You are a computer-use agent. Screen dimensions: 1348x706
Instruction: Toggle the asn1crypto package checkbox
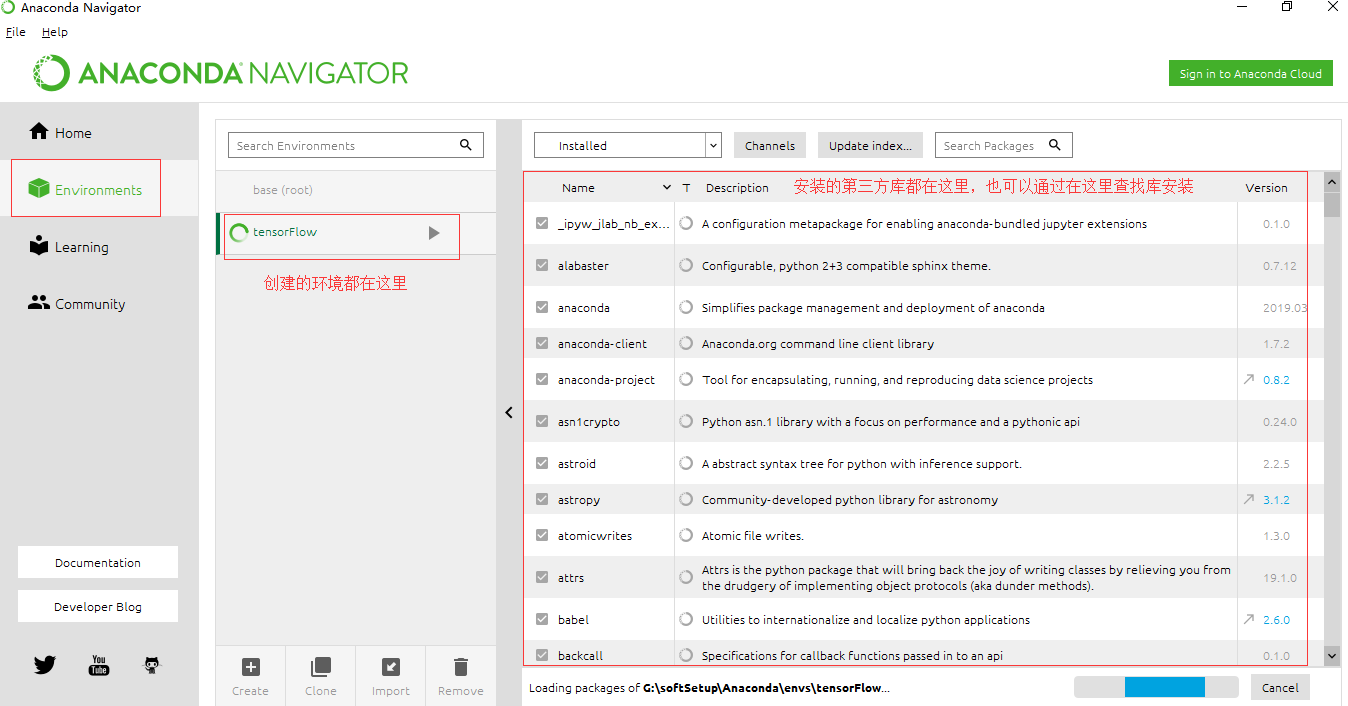click(x=542, y=422)
